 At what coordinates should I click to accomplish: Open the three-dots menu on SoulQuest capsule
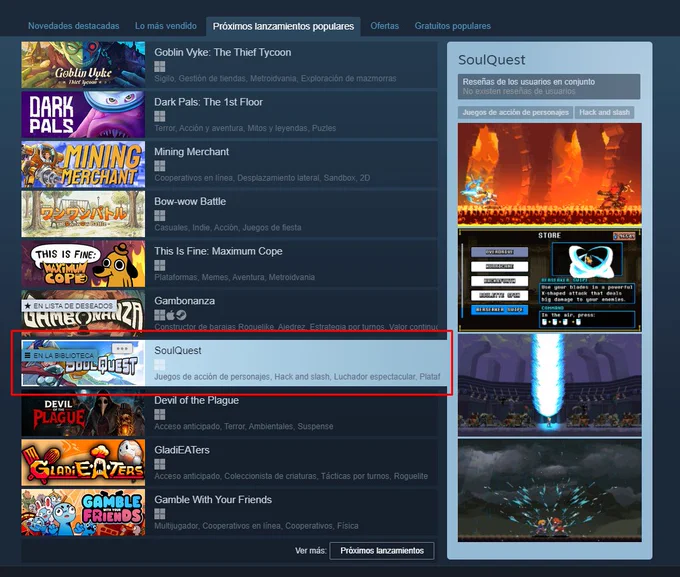coord(122,348)
